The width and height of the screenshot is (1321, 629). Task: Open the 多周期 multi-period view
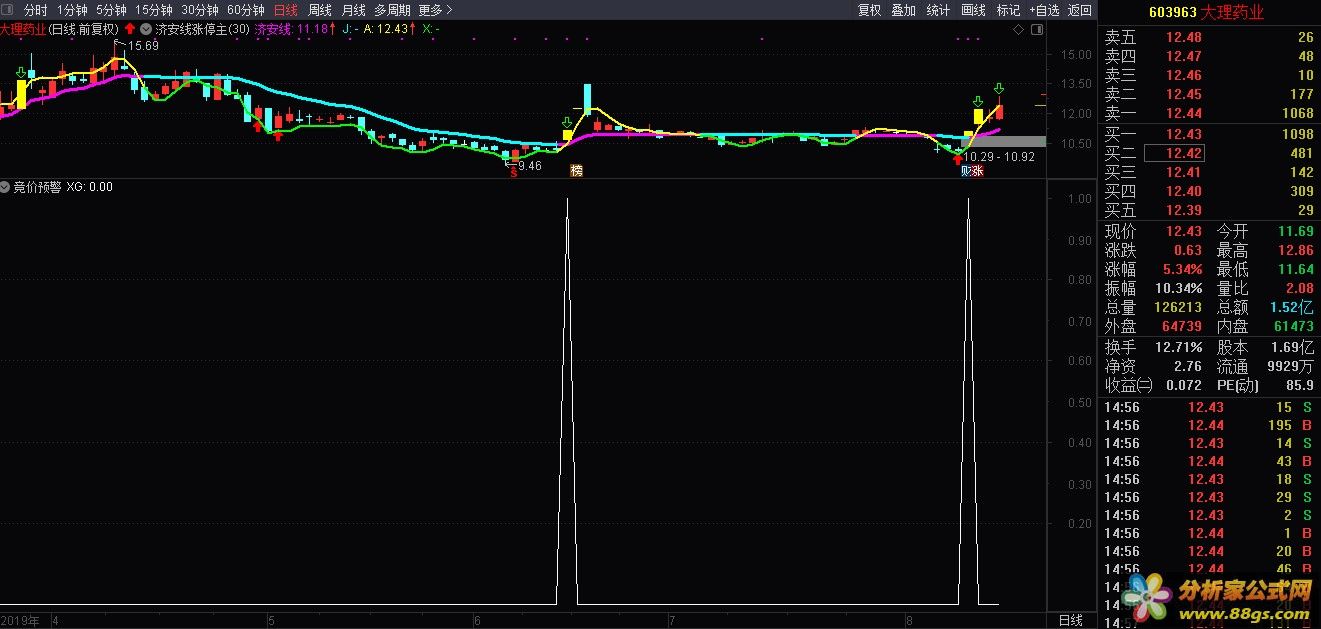click(x=392, y=10)
